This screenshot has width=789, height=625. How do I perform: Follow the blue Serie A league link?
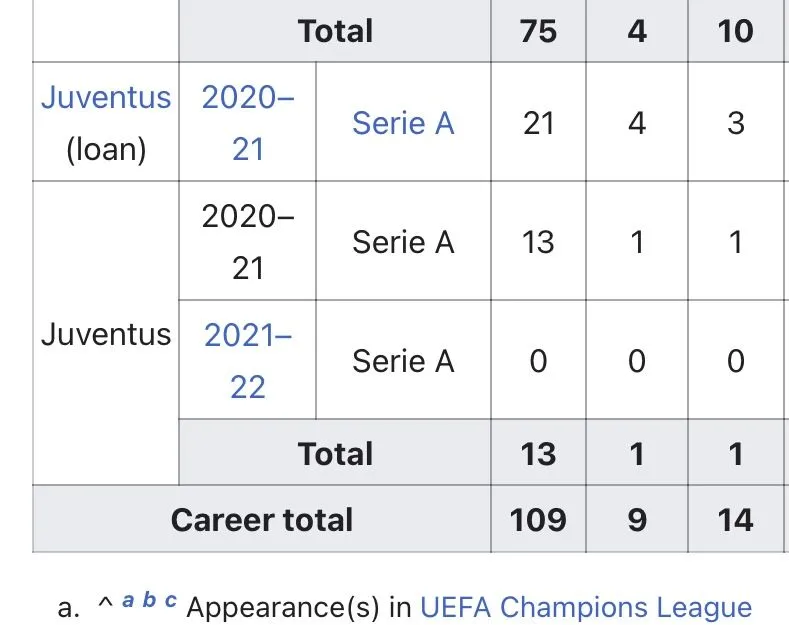[403, 123]
